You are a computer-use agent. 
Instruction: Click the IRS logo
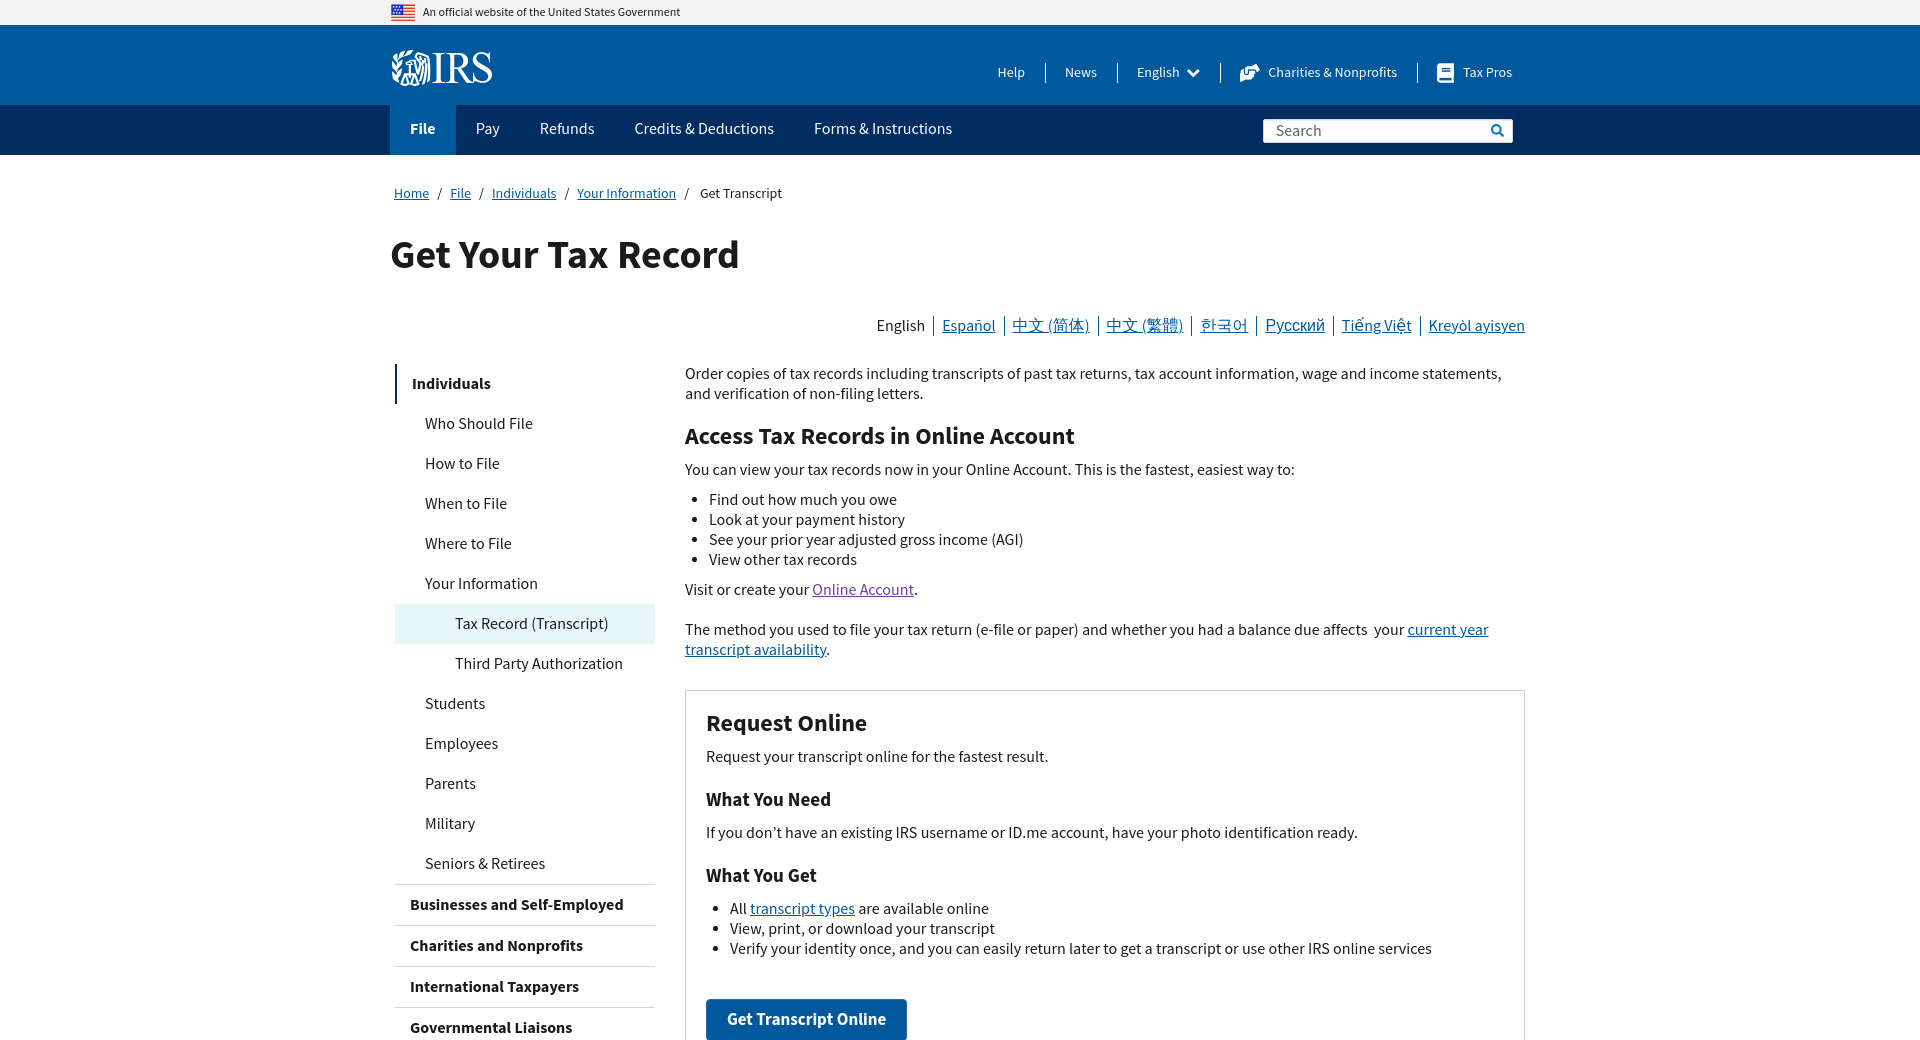tap(441, 68)
